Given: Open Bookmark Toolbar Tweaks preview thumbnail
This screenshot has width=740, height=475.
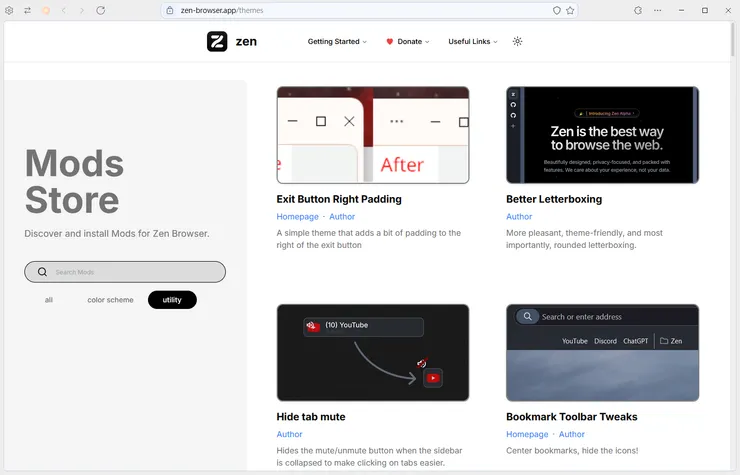Looking at the screenshot, I should pos(602,353).
